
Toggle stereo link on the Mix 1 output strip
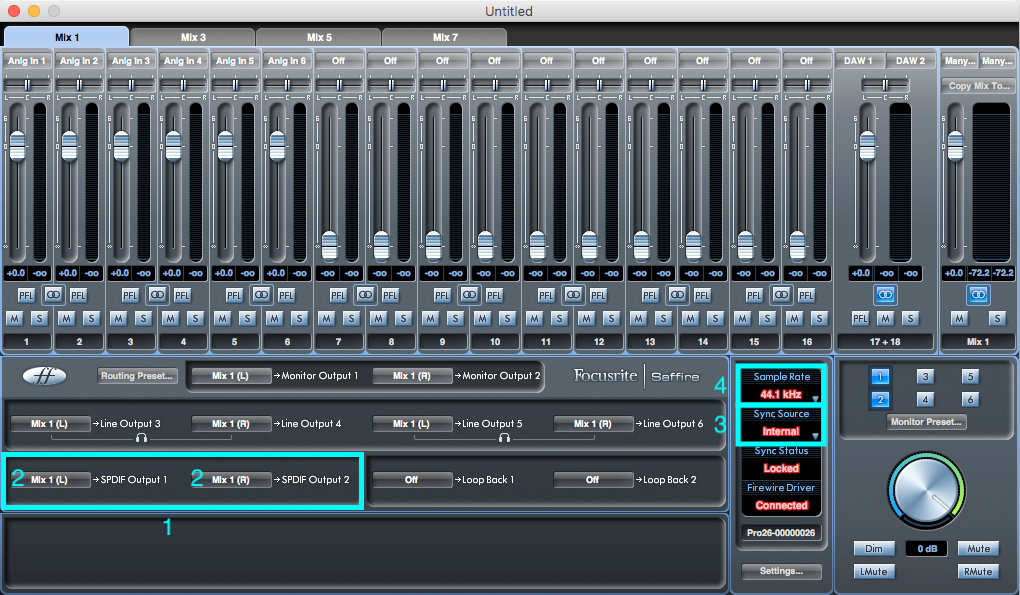point(978,295)
